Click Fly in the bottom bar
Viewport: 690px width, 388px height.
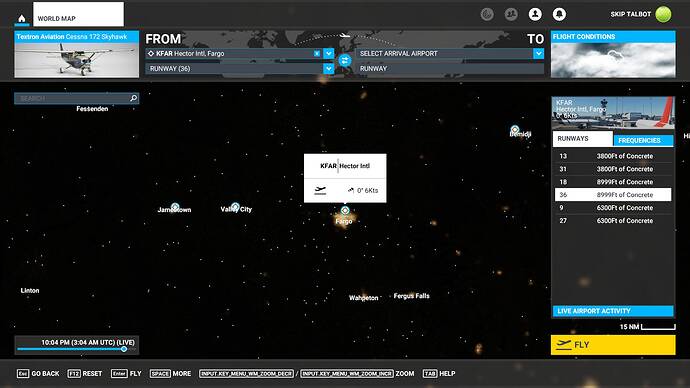pos(126,373)
